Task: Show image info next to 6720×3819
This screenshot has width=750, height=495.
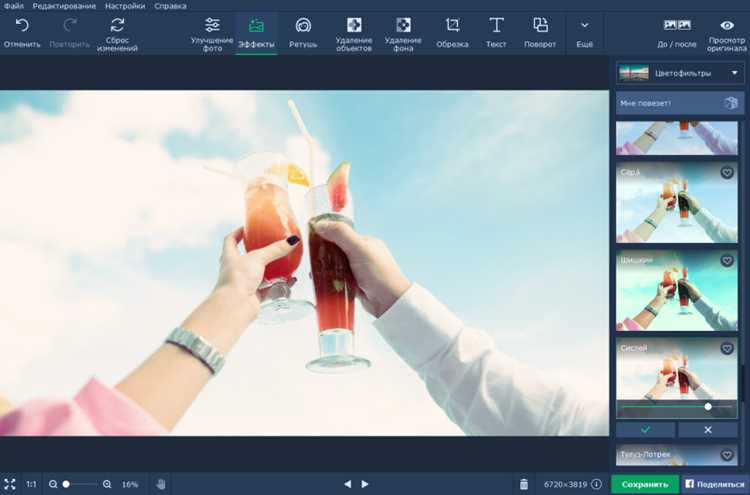Action: point(596,484)
